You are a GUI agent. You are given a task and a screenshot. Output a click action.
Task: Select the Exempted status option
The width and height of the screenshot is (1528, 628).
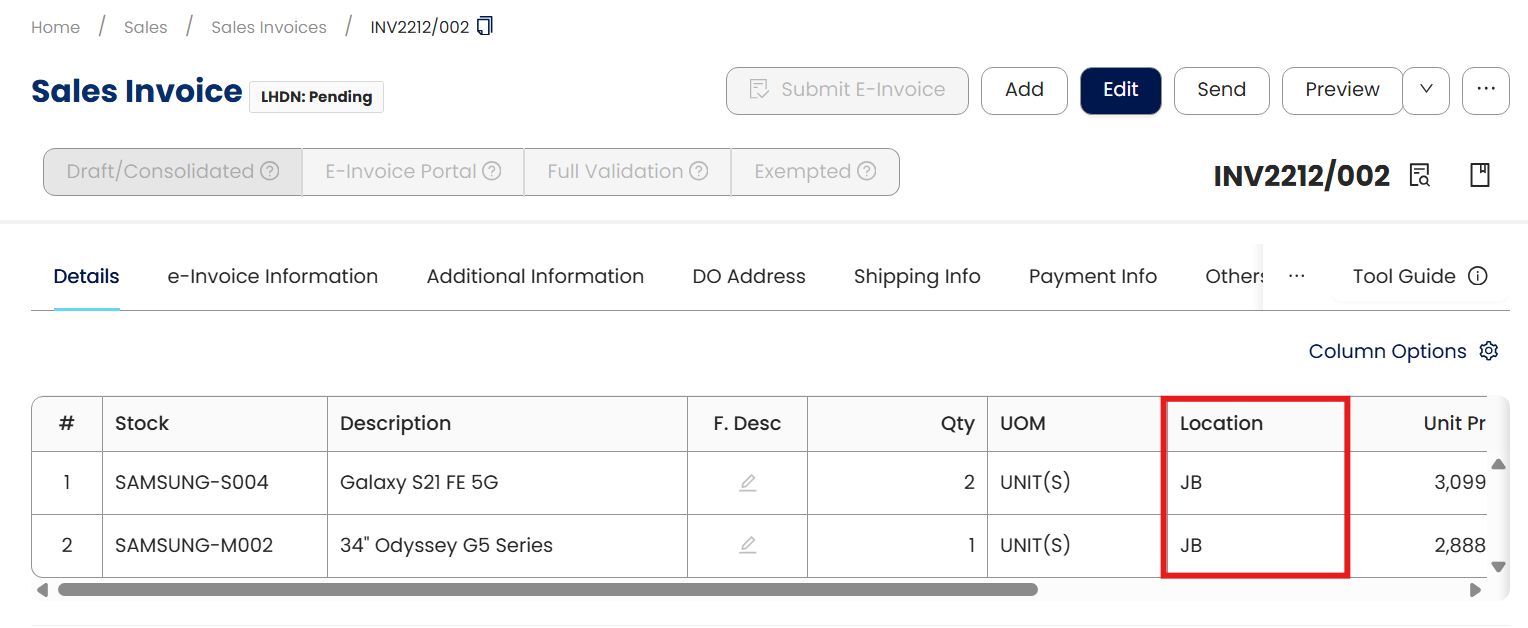coord(814,172)
